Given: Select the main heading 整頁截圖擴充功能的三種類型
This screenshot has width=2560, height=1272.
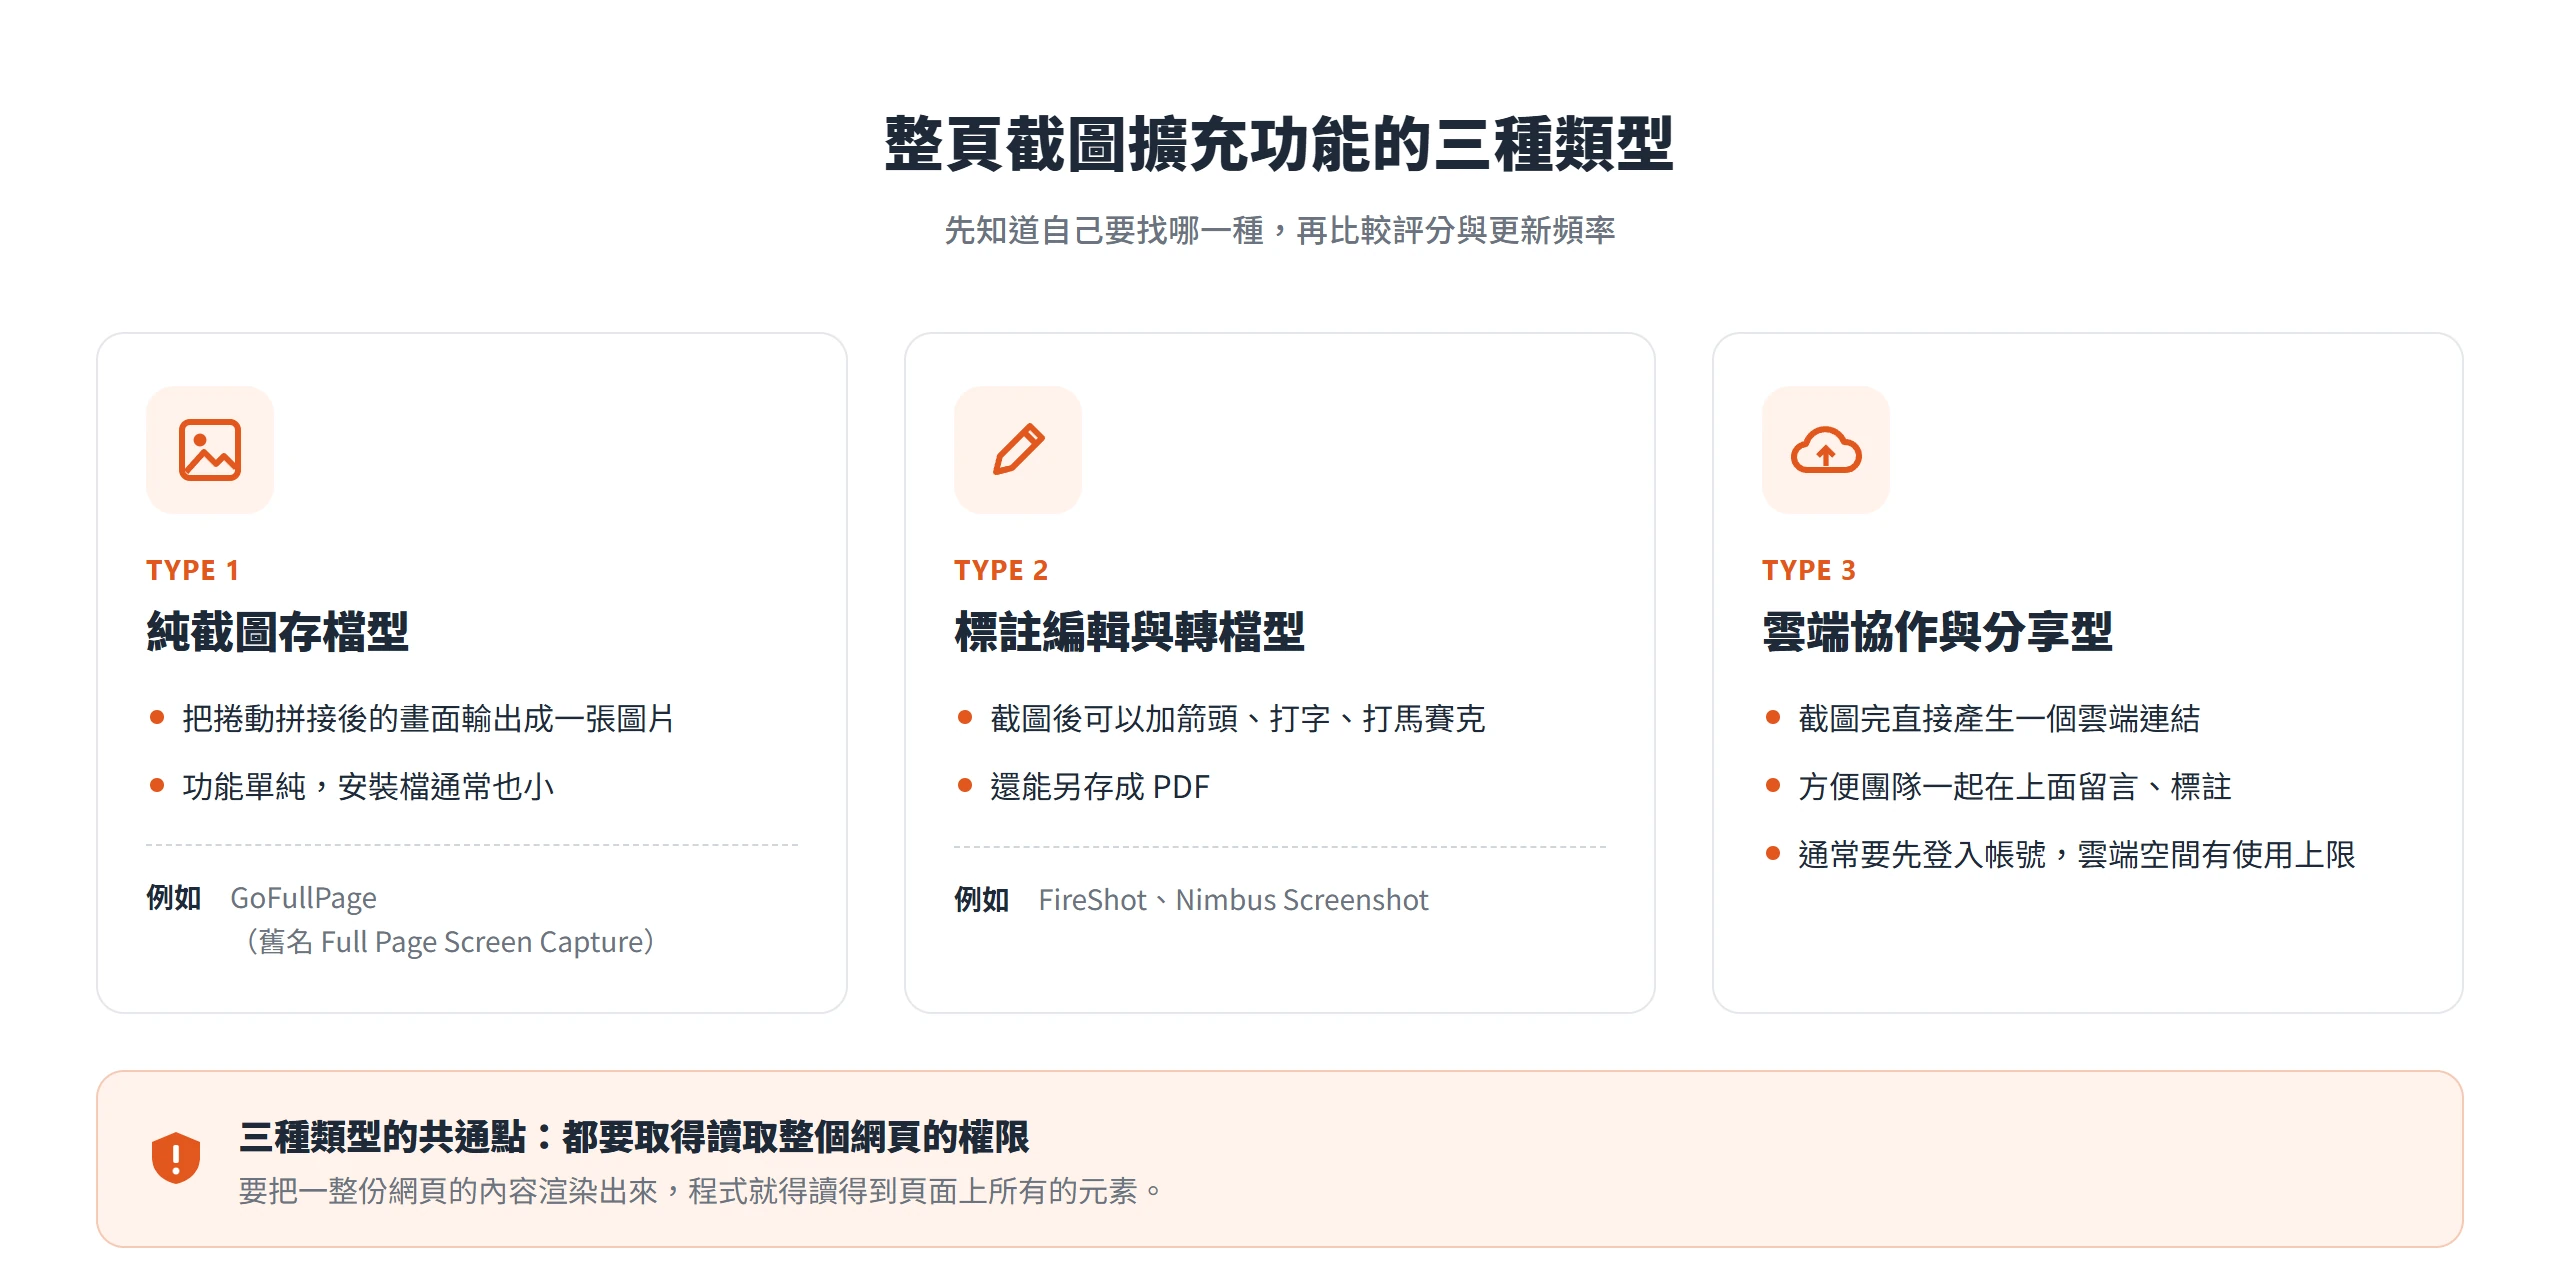Looking at the screenshot, I should [x=1279, y=144].
